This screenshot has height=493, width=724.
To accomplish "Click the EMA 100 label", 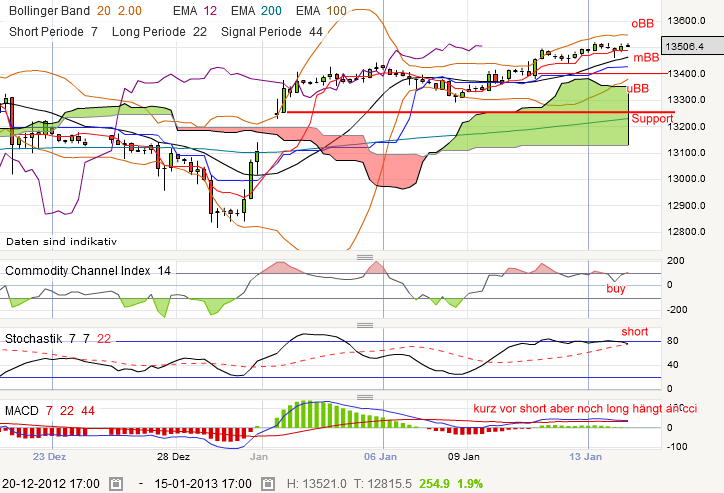I will tap(321, 11).
